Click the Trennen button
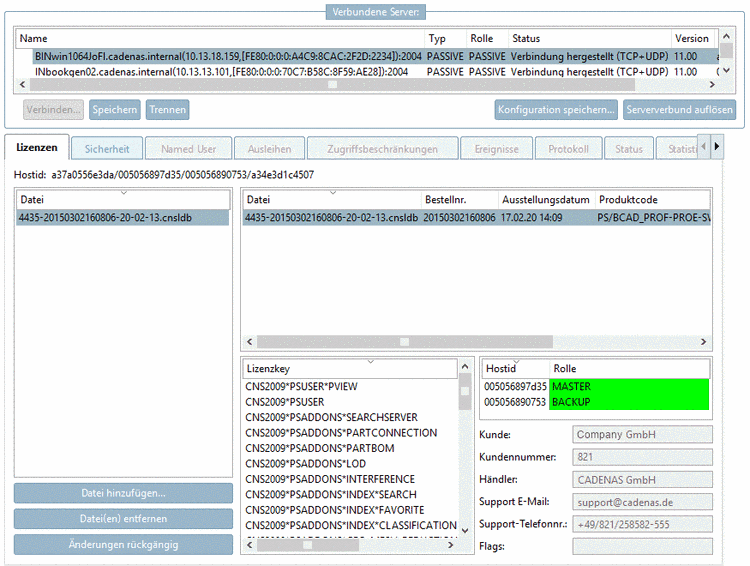Viewport: 750px width, 566px height. click(167, 110)
